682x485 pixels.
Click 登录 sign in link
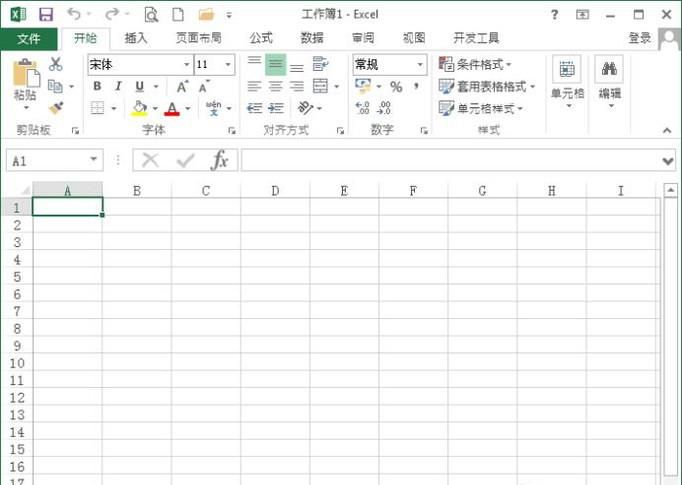tap(640, 38)
